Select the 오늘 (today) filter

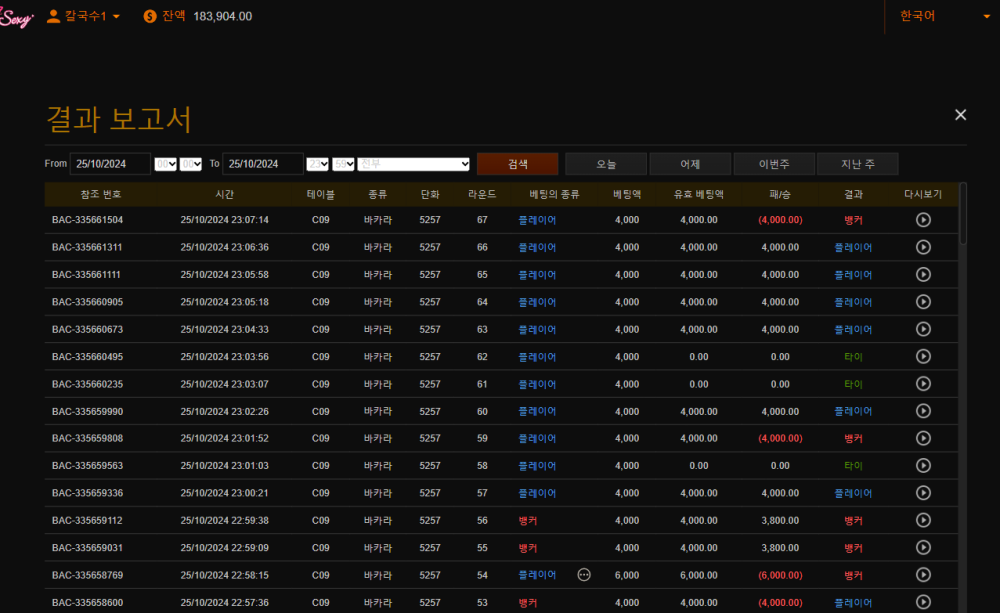[x=606, y=164]
